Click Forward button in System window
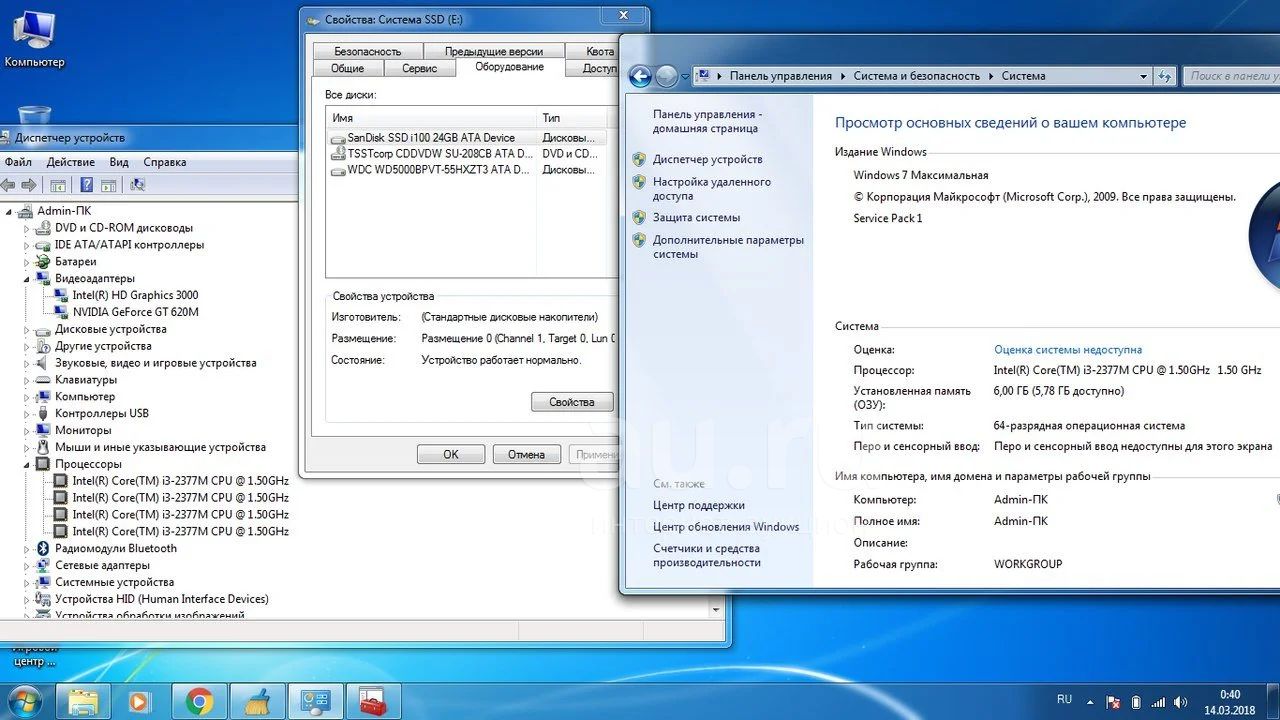This screenshot has width=1280, height=720. point(667,76)
